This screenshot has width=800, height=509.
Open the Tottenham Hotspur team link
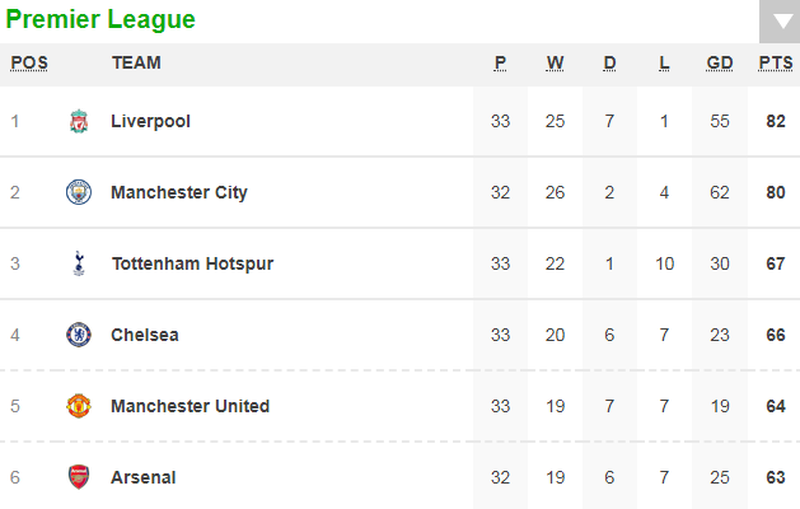coord(192,264)
